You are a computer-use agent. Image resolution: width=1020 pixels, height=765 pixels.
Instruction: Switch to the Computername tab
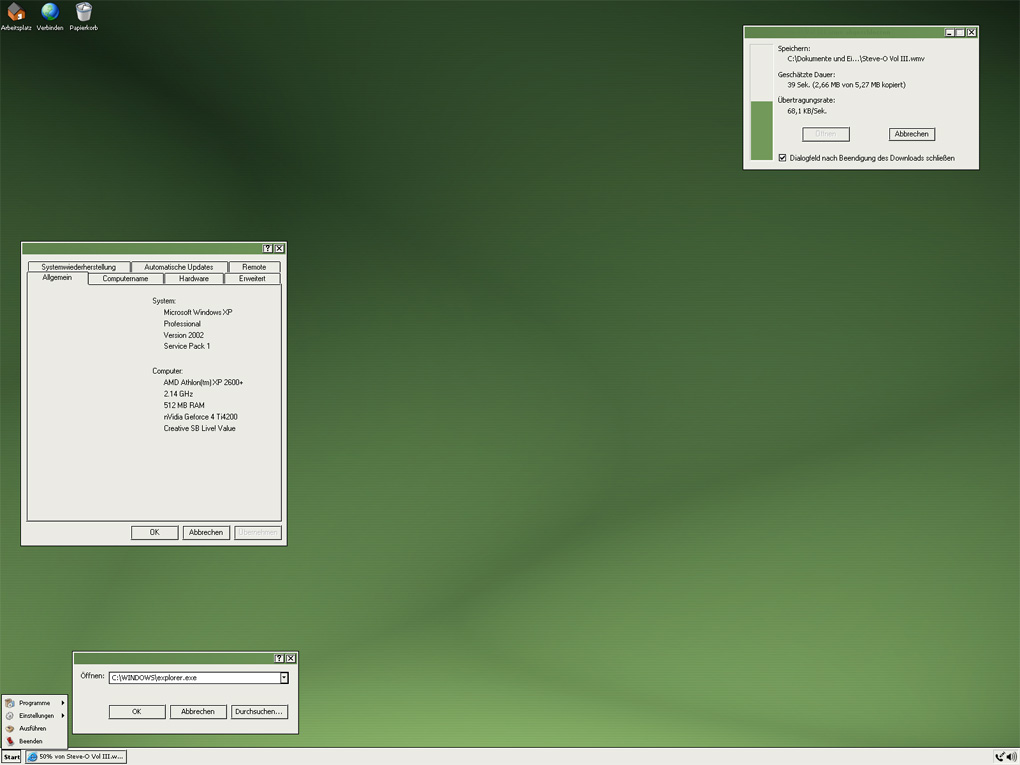(125, 279)
